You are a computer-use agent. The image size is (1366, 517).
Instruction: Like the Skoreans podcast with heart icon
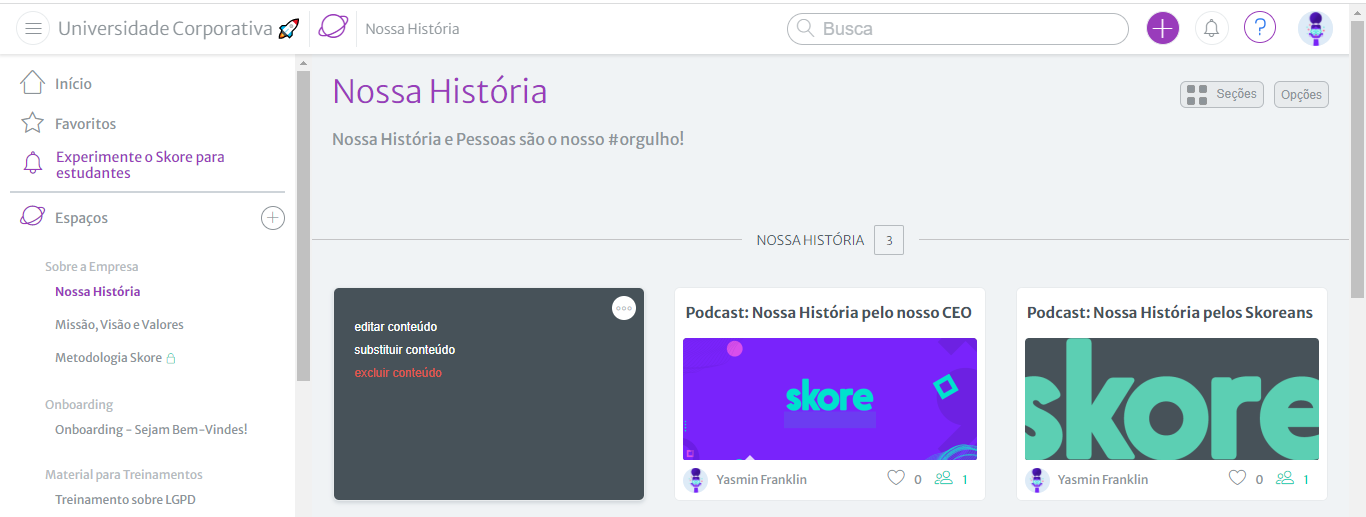pos(1238,478)
